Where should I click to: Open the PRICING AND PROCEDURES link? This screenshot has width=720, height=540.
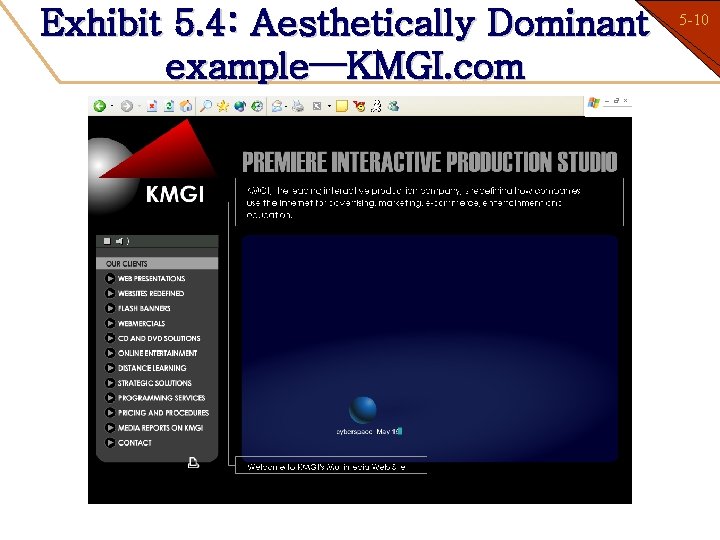tap(163, 413)
